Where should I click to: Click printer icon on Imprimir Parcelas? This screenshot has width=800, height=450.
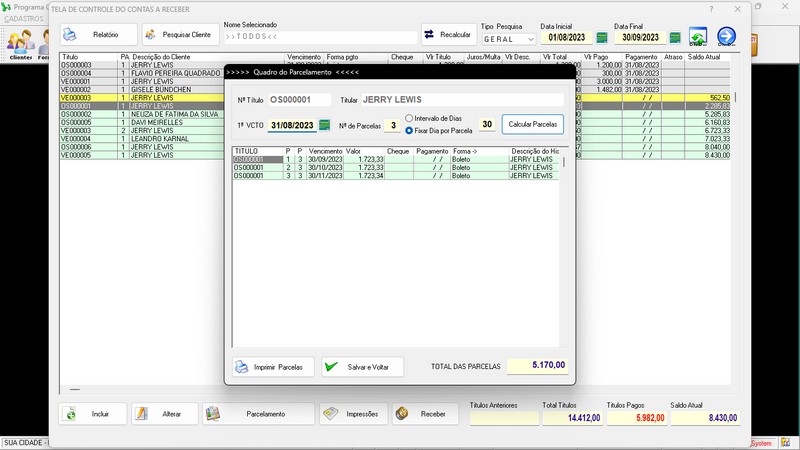242,367
